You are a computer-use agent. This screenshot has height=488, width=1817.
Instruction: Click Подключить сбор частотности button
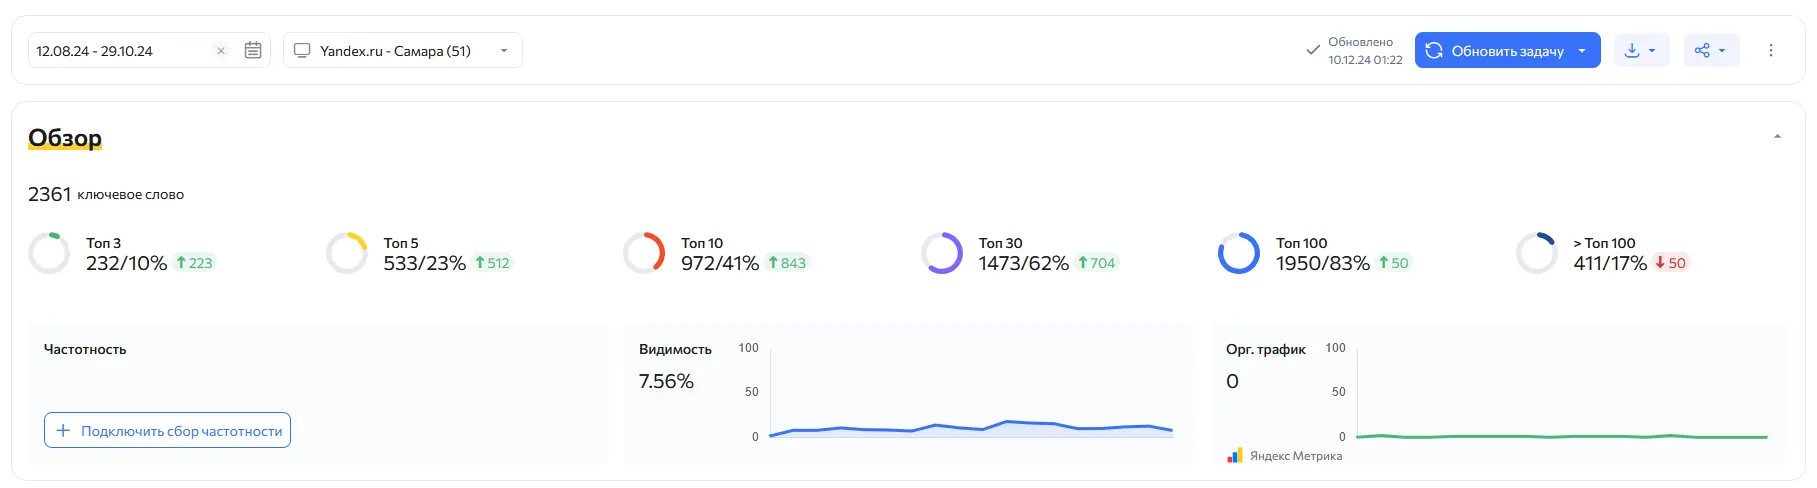(x=167, y=430)
